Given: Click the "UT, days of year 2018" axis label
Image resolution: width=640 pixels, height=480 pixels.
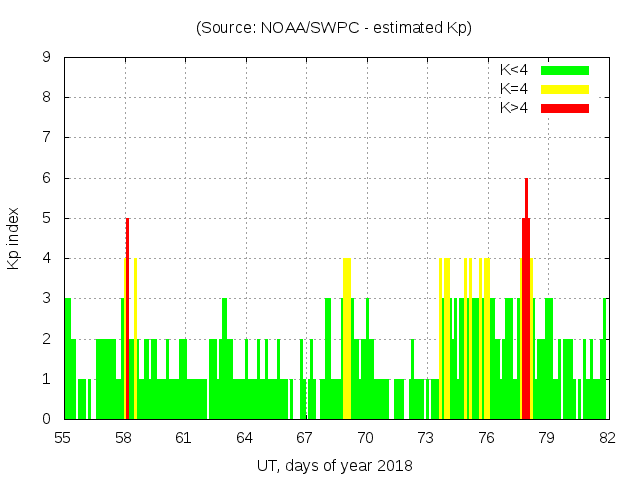Looking at the screenshot, I should 334,465.
